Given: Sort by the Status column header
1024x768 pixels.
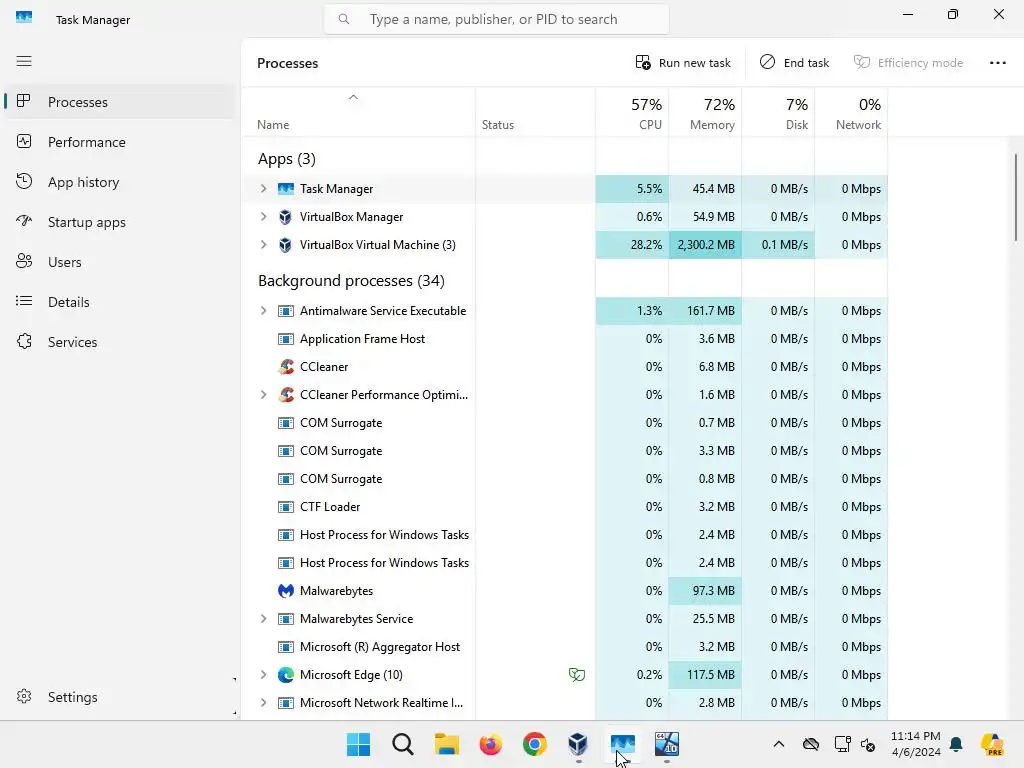Looking at the screenshot, I should [536, 112].
